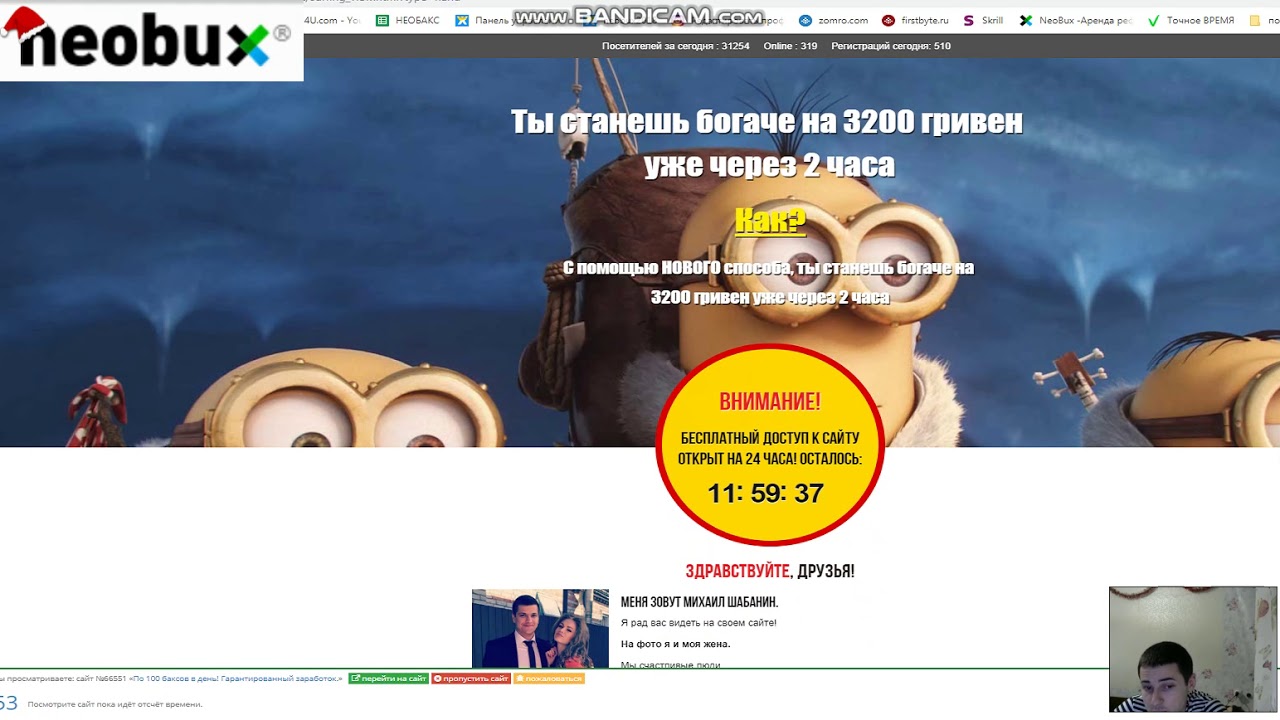
Task: Click the Точное ВРЕМЯ green checkmark icon
Action: [x=1153, y=20]
